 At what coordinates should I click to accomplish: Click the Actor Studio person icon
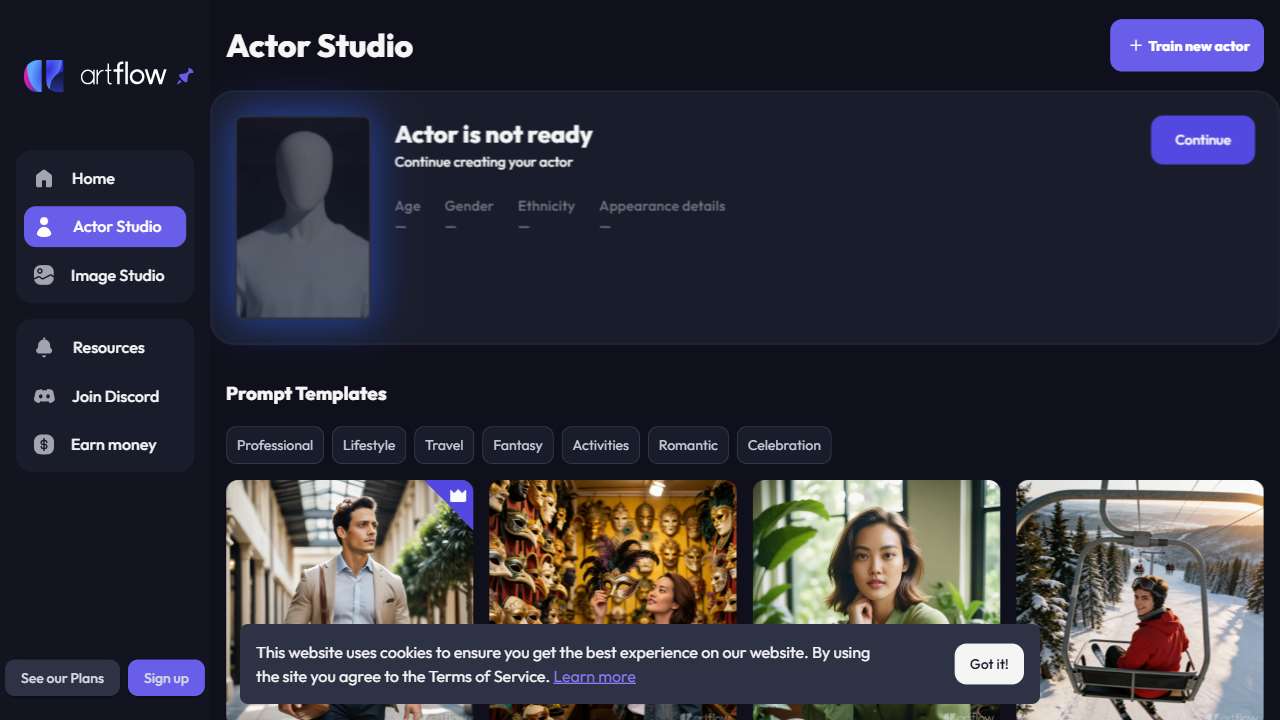tap(44, 227)
